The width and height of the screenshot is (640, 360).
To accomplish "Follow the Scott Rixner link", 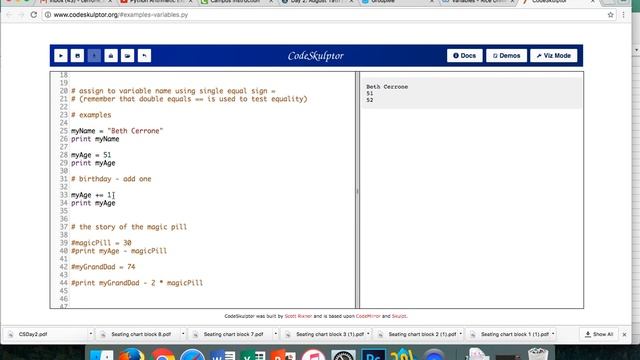I will 298,316.
